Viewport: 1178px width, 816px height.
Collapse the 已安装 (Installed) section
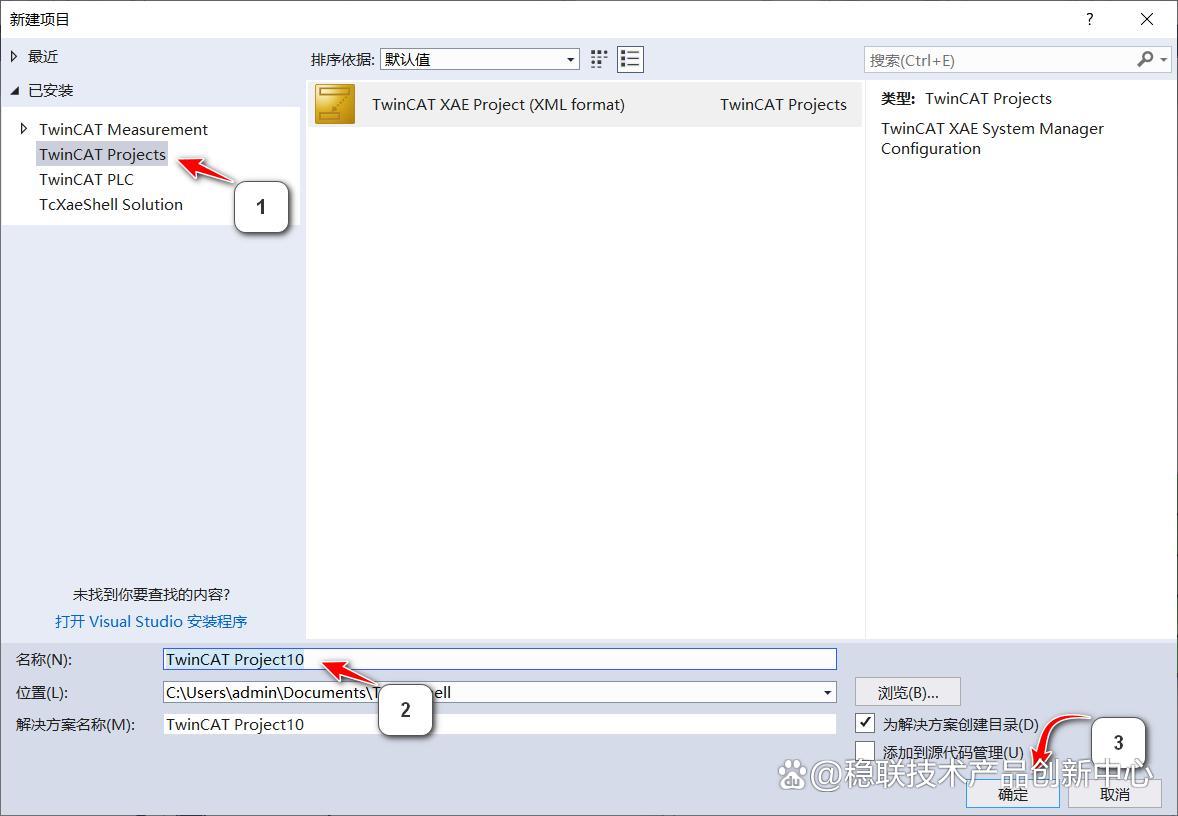[x=15, y=91]
